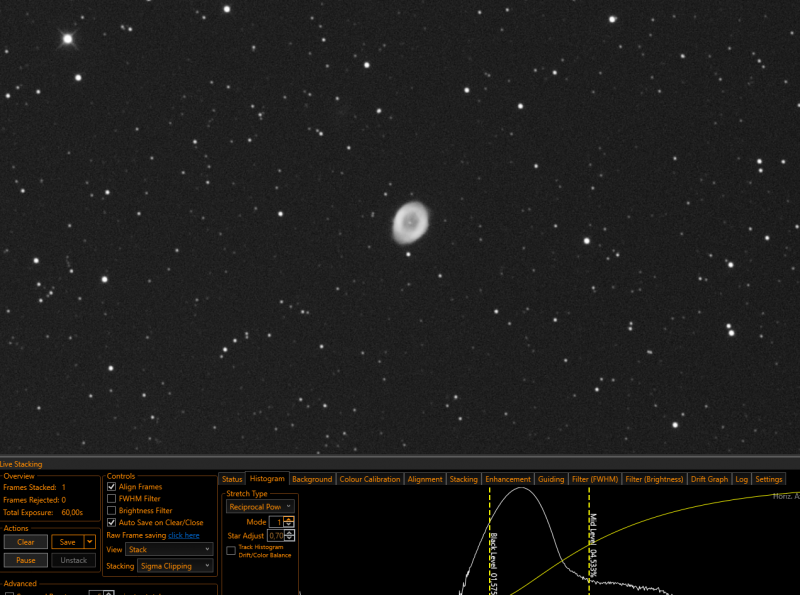Follow the Raw Frame saving 'click here' link
Image resolution: width=800 pixels, height=595 pixels.
pos(184,535)
